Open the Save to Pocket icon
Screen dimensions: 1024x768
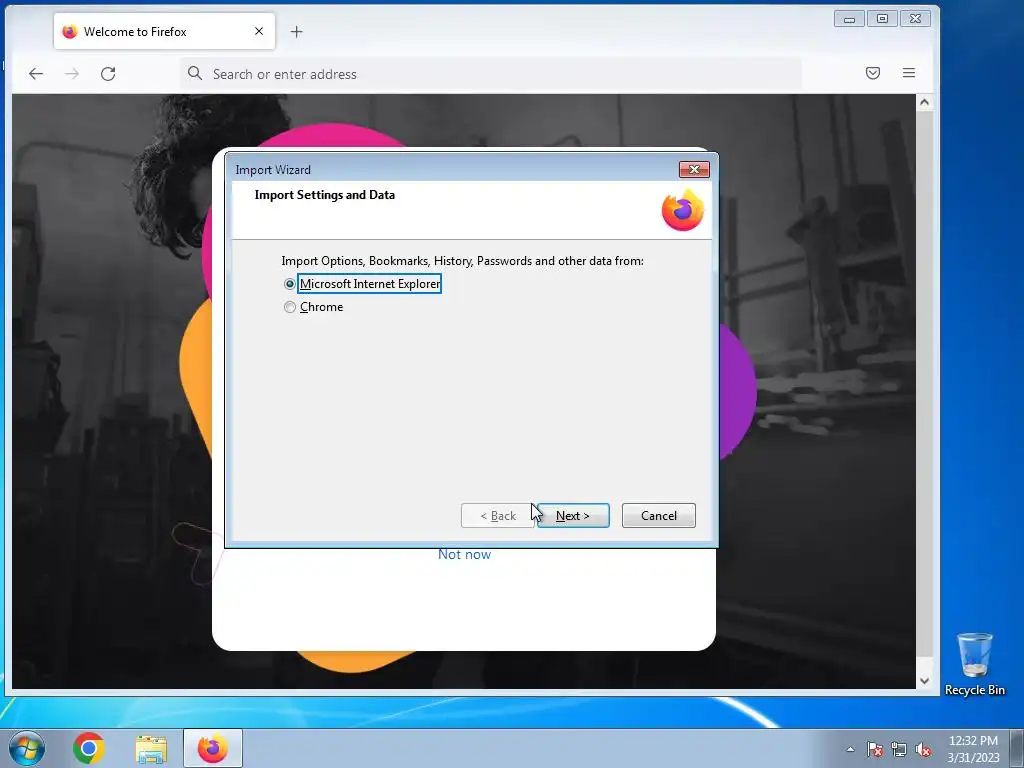pyautogui.click(x=872, y=73)
